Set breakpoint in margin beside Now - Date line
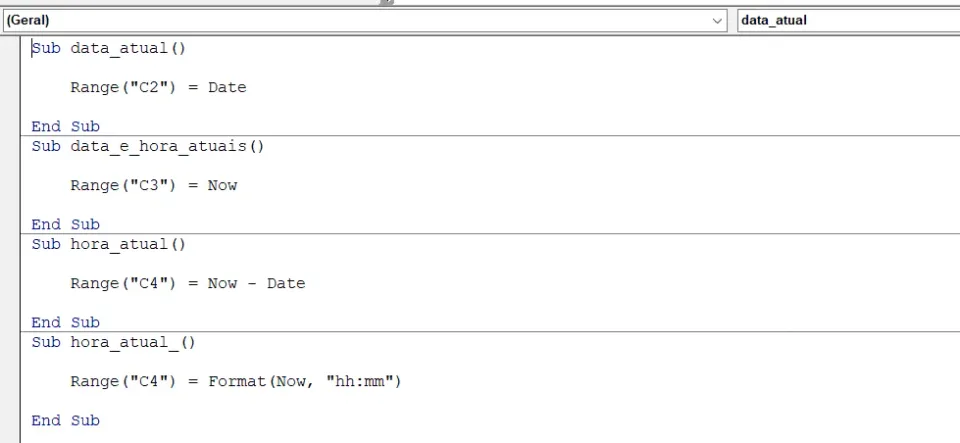Image resolution: width=960 pixels, height=443 pixels. coord(10,283)
